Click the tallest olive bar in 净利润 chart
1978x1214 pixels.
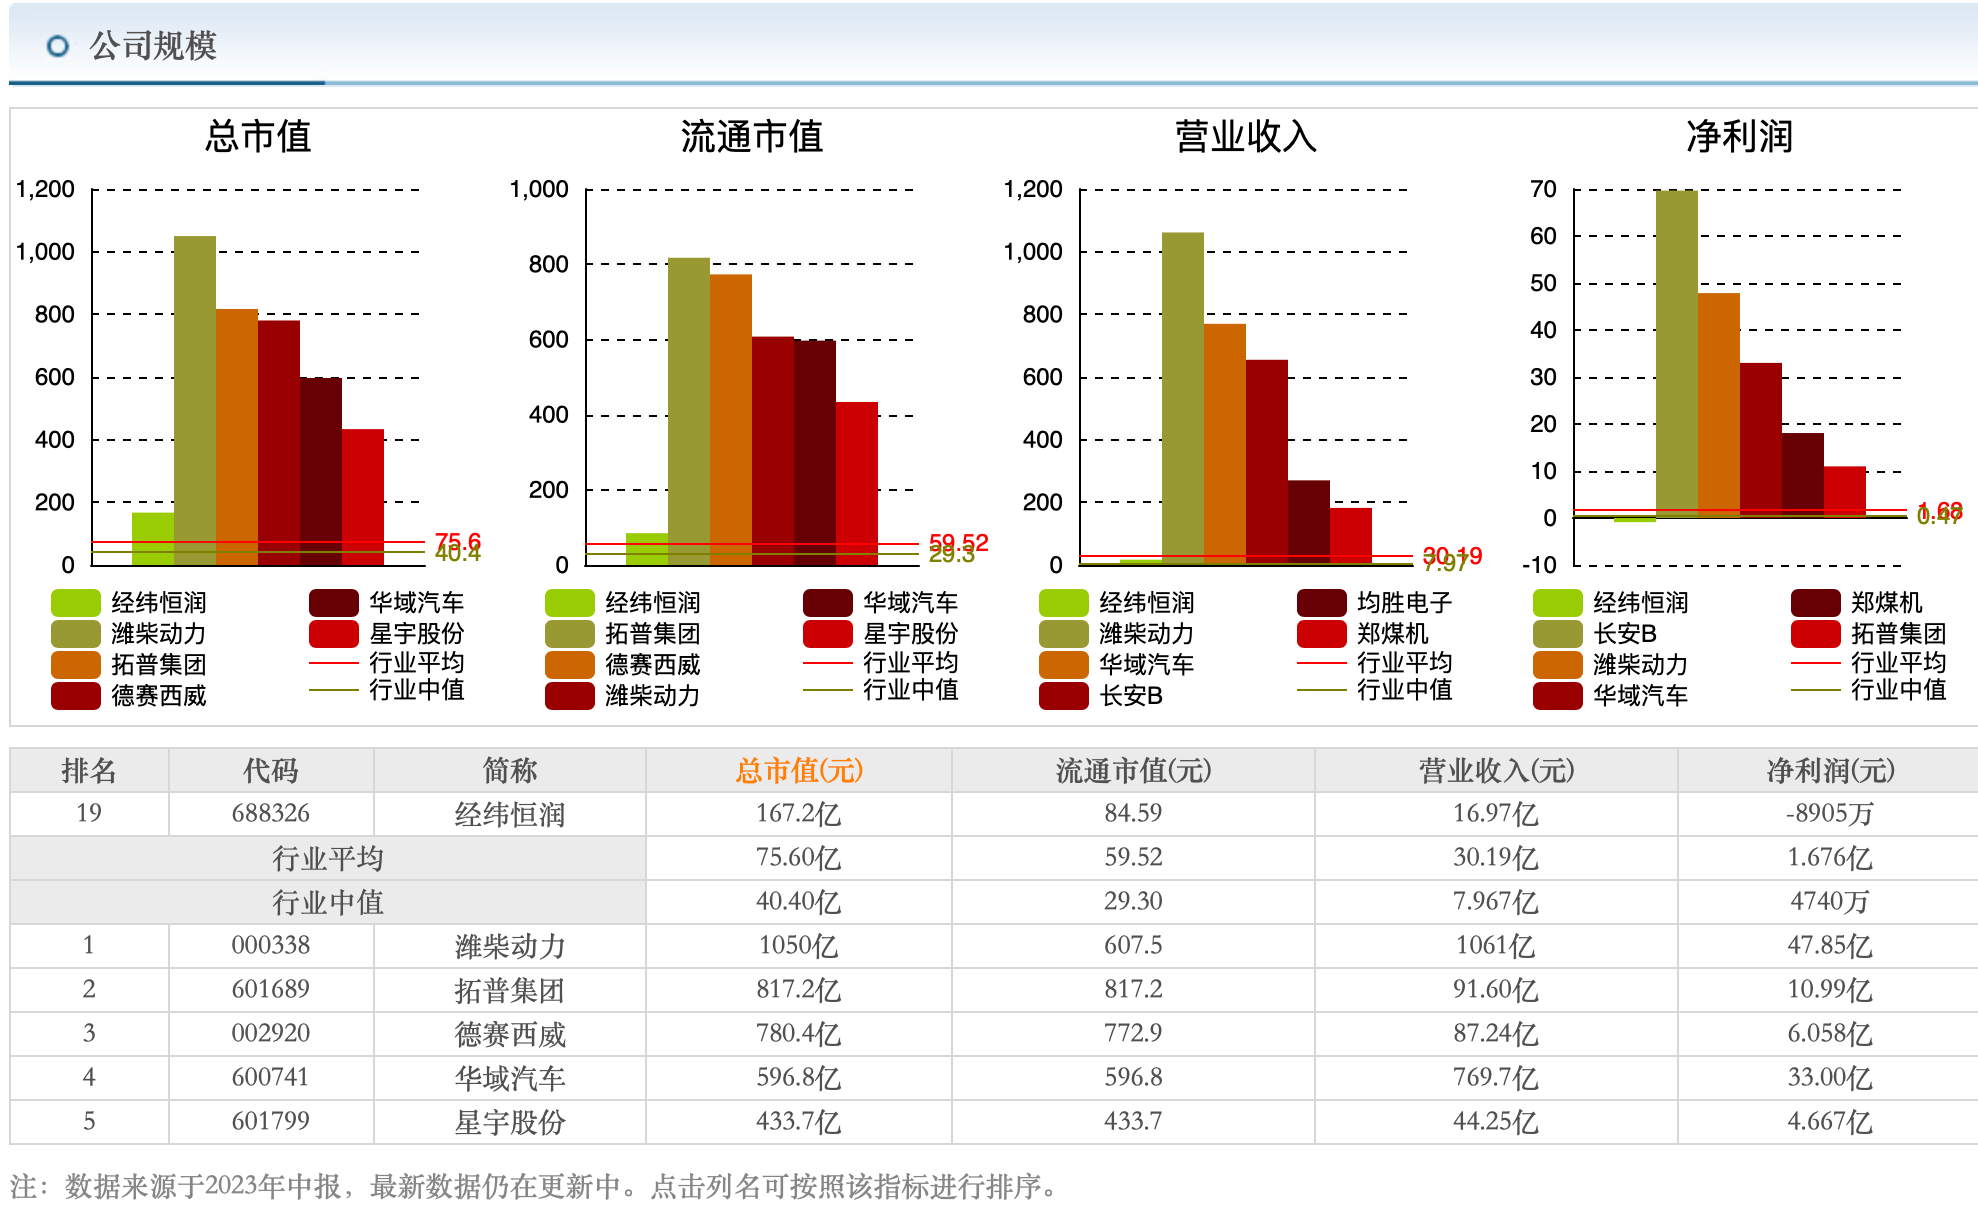coord(1677,353)
